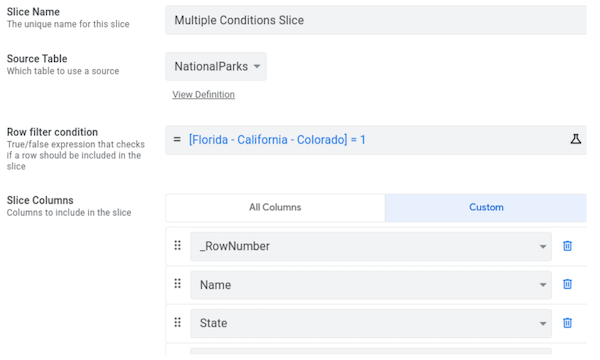The image size is (600, 360).
Task: Grab the _RowNumber drag handle
Action: click(x=178, y=245)
